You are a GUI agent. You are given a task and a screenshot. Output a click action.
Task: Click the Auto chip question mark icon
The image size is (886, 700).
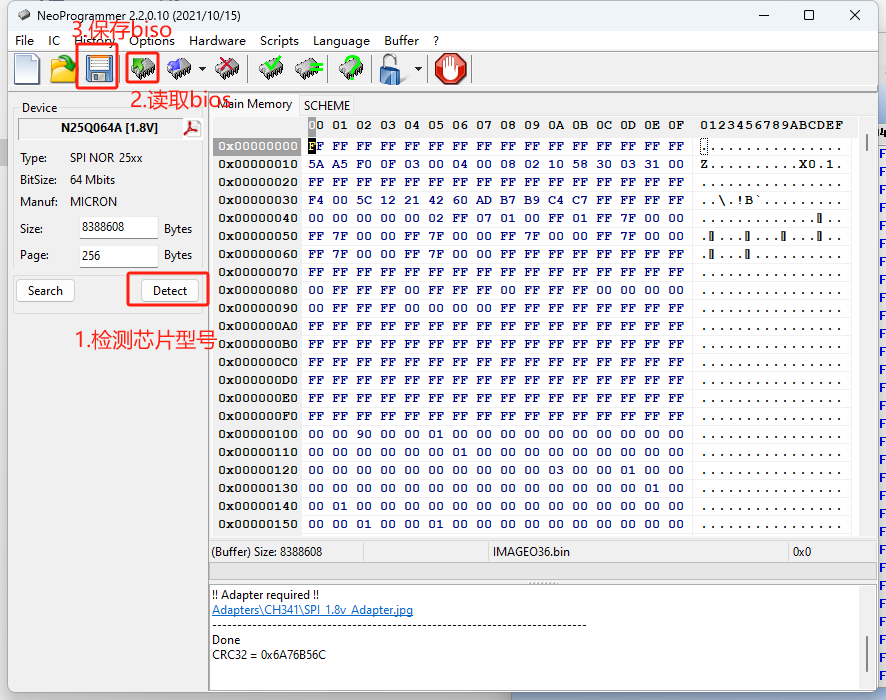tap(350, 69)
